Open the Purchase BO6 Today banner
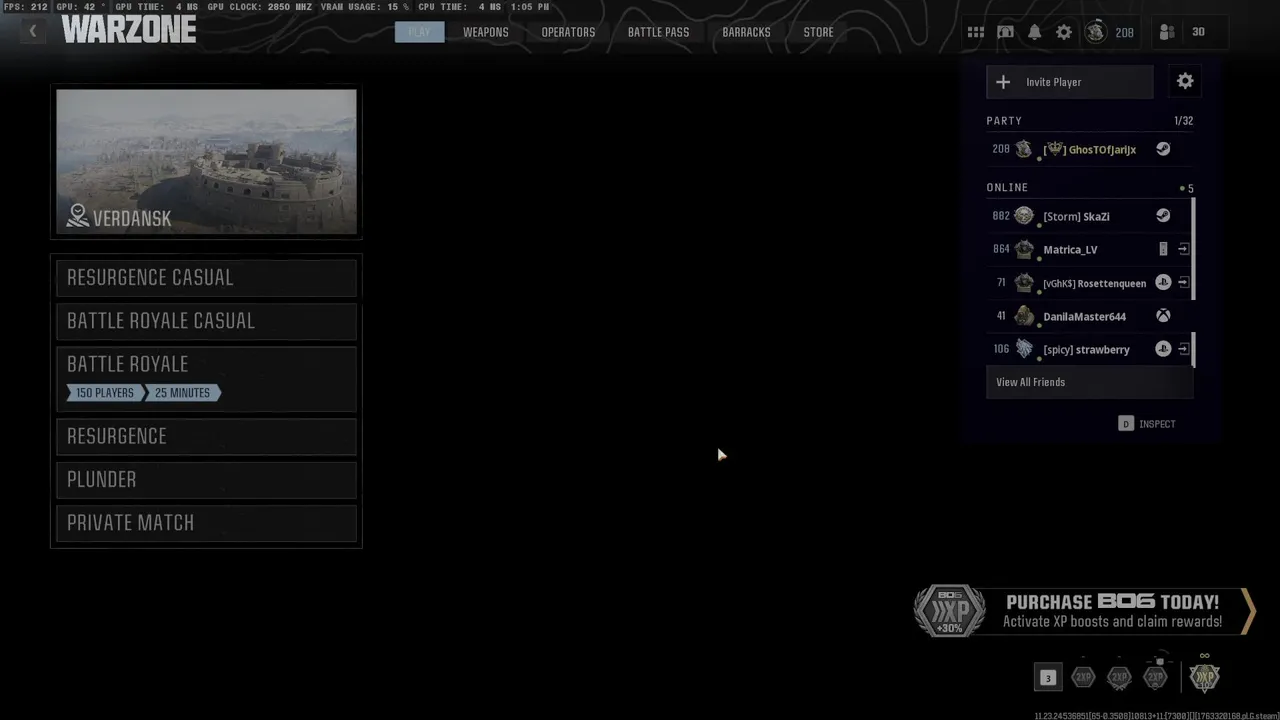This screenshot has width=1280, height=720. click(1084, 611)
